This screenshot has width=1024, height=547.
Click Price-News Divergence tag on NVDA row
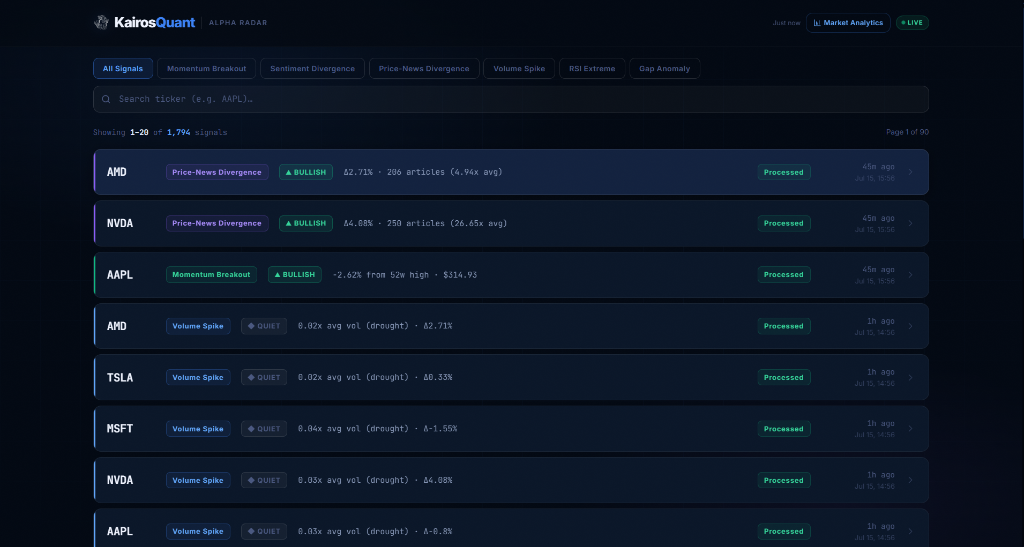tap(217, 223)
